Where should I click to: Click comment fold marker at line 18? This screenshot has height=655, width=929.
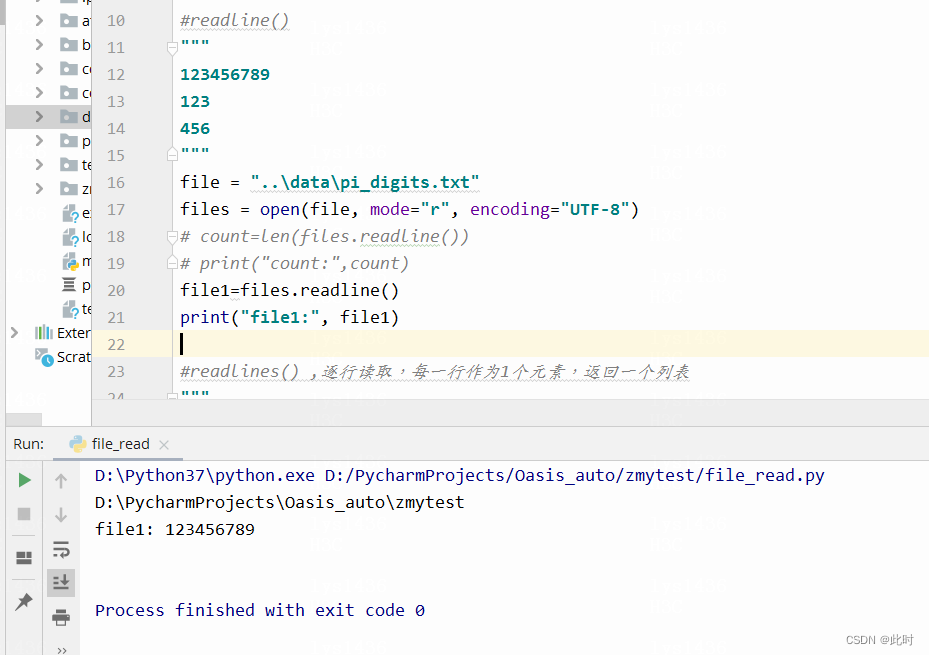(172, 237)
